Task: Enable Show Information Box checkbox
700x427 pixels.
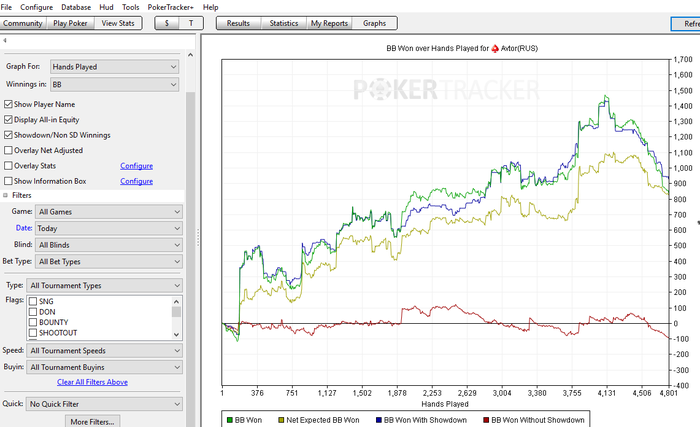Action: point(8,181)
